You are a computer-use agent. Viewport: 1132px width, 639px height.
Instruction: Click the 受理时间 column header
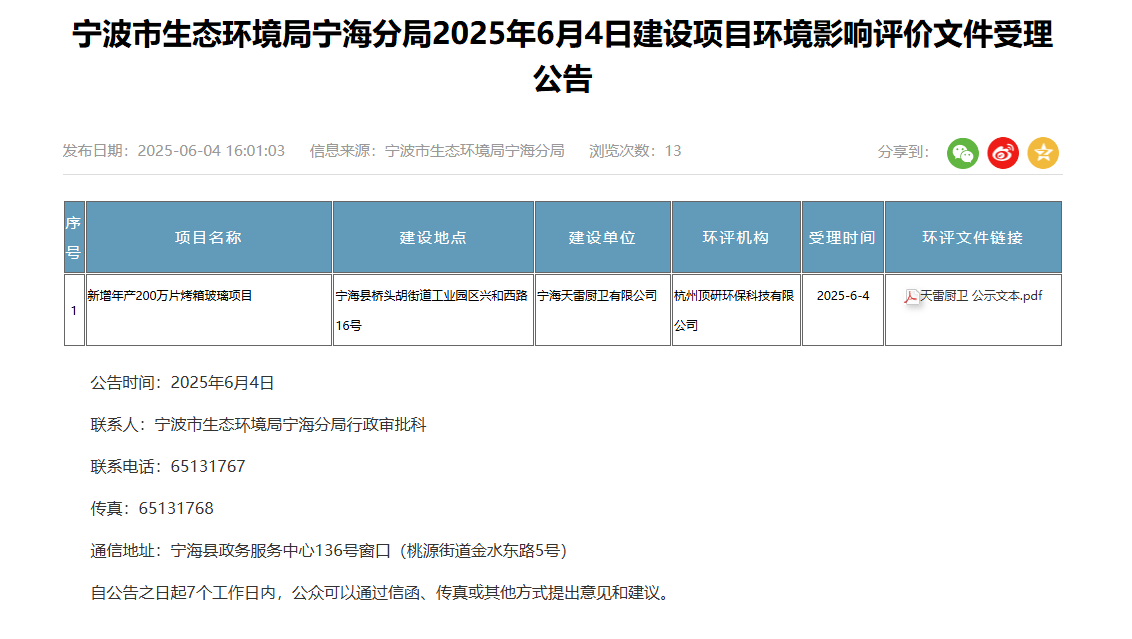843,238
